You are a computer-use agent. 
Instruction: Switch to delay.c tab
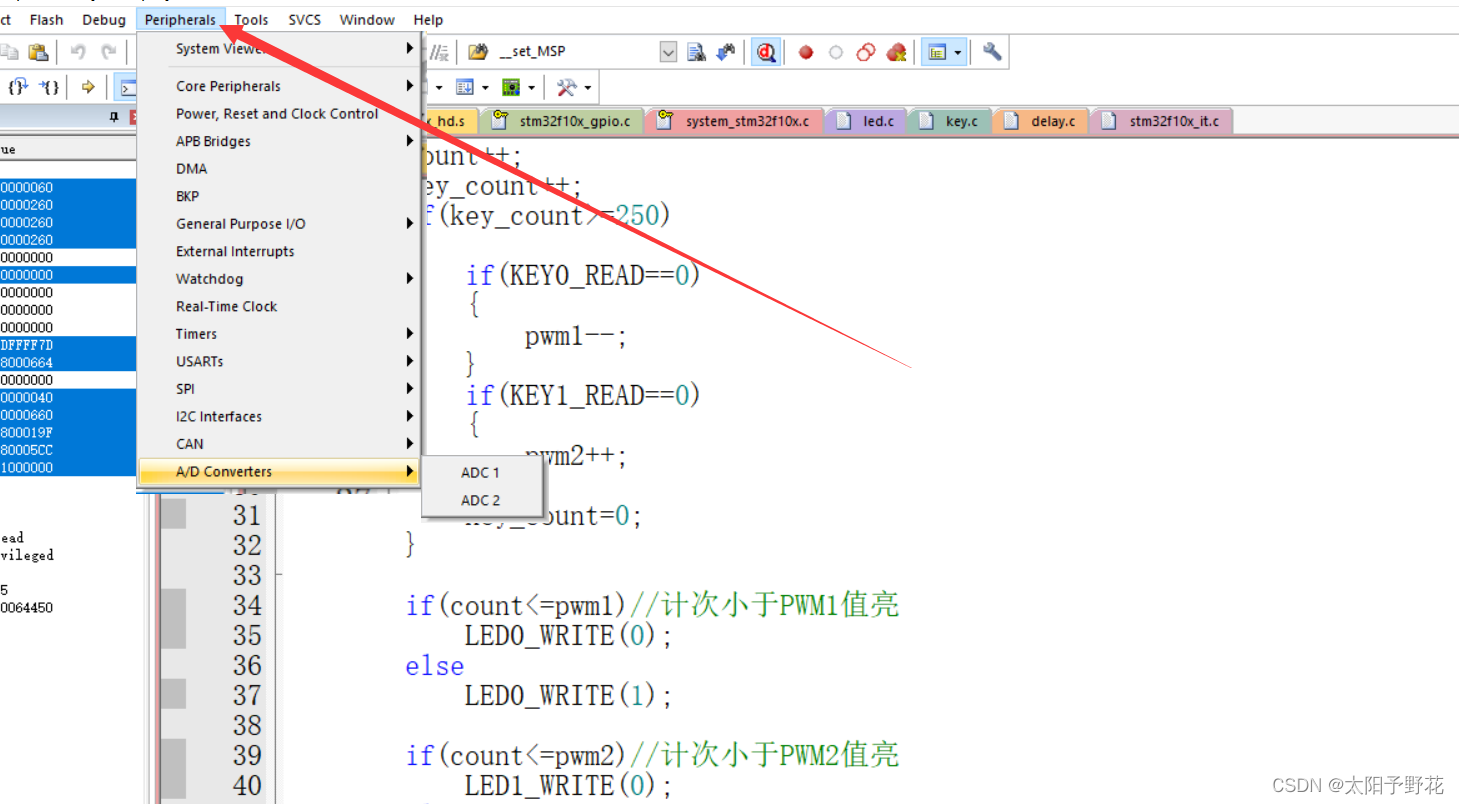1041,121
